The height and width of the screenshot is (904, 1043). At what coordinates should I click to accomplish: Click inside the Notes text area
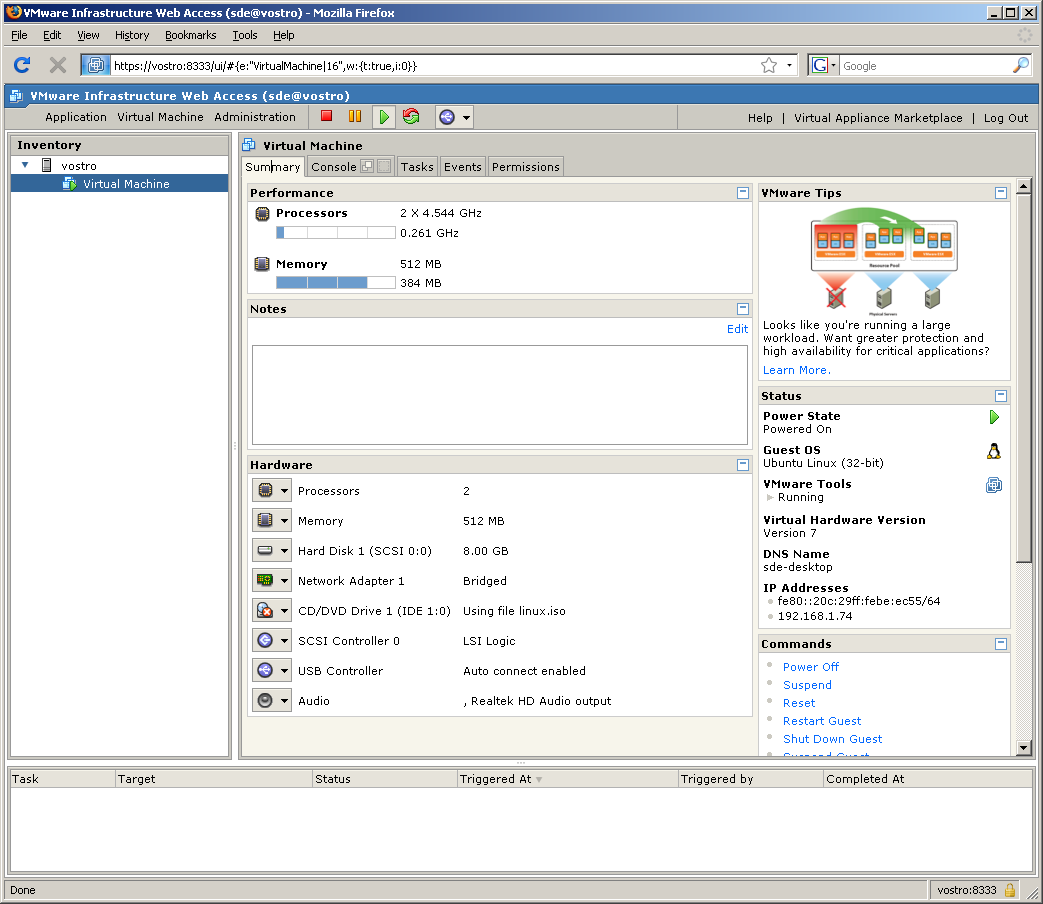(500, 394)
